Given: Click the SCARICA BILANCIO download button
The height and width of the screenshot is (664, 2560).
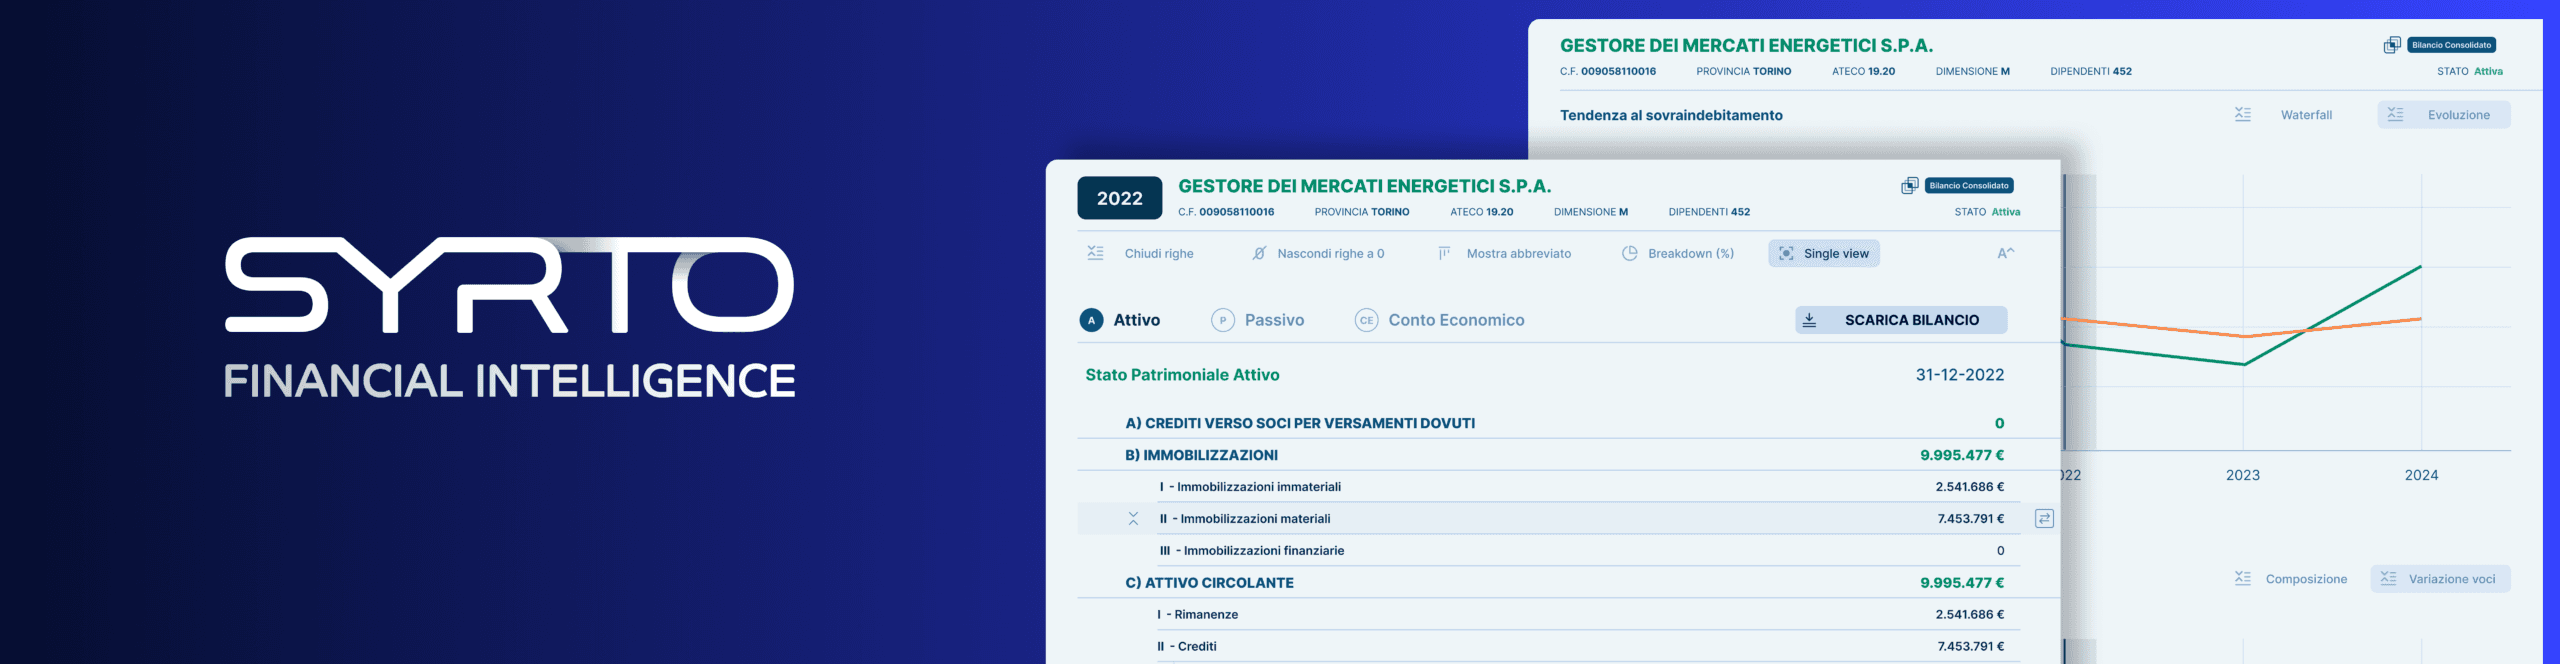Looking at the screenshot, I should coord(1901,320).
